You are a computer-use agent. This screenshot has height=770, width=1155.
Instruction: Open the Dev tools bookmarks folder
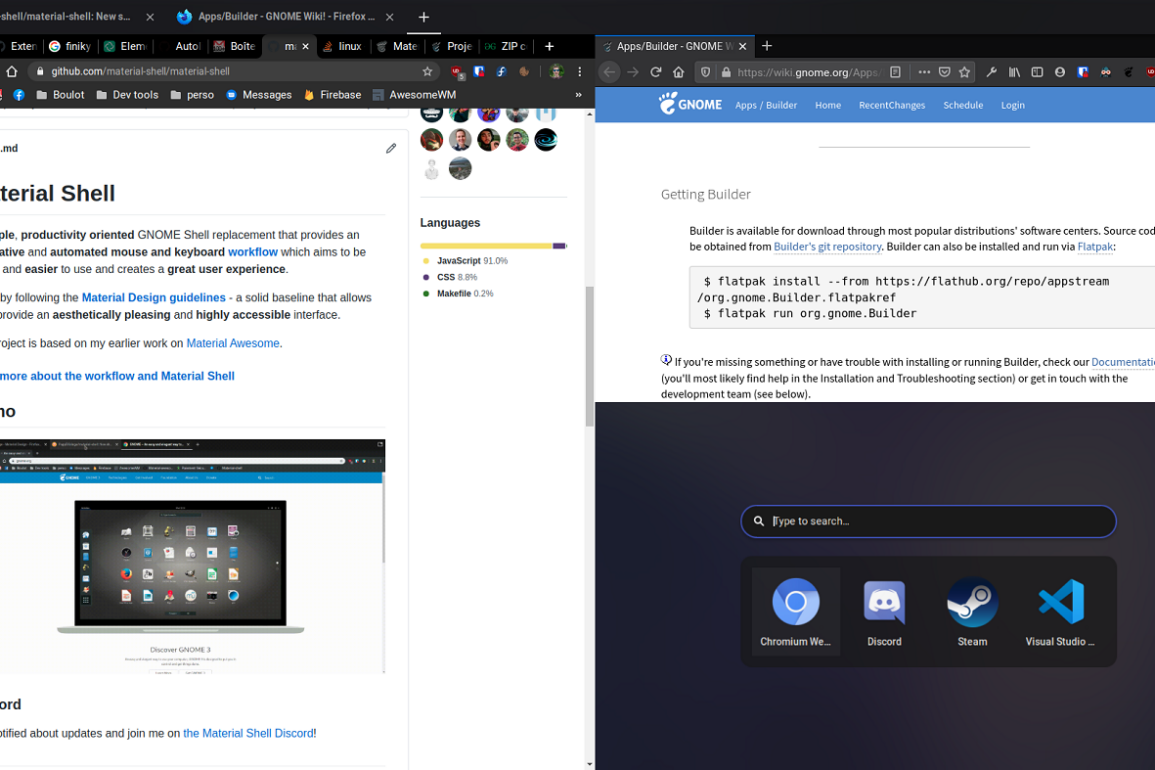coord(127,95)
